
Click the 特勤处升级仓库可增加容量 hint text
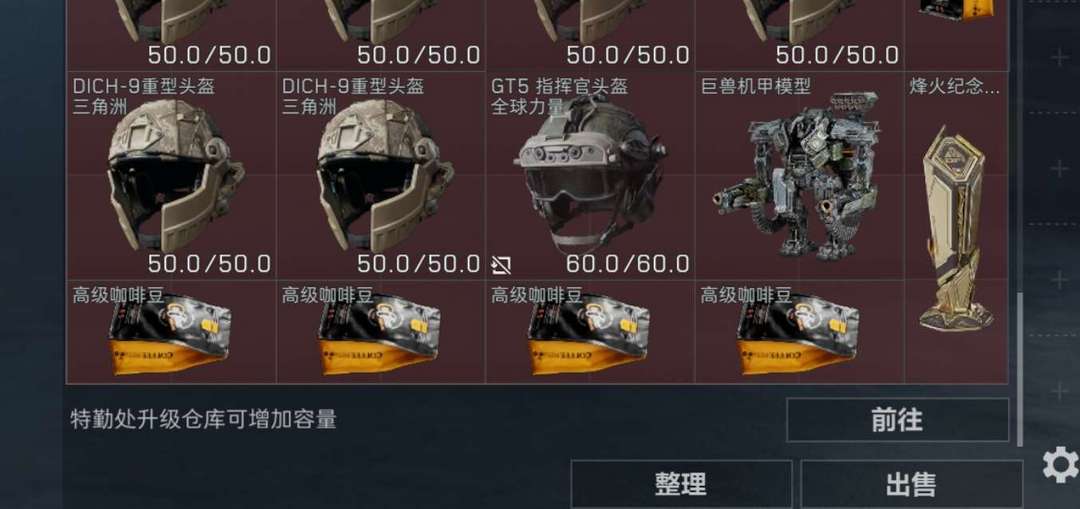(x=203, y=419)
